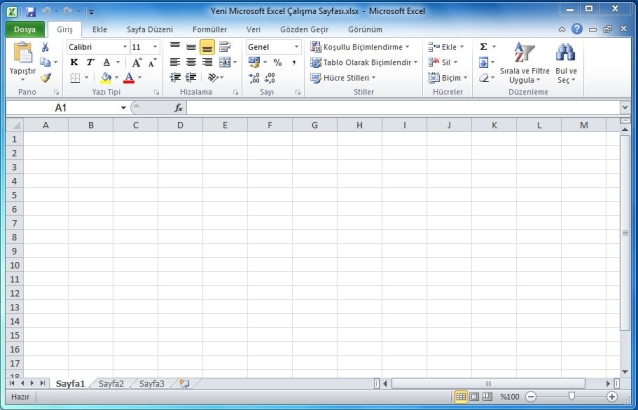Click the Dosya file button
This screenshot has width=638, height=410.
click(x=24, y=30)
